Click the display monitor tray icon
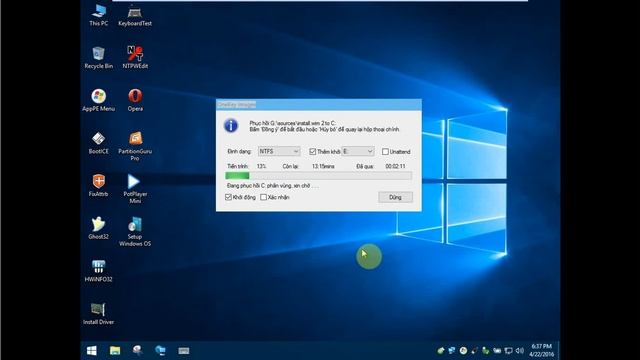Viewport: 640px width, 360px height. coord(509,351)
